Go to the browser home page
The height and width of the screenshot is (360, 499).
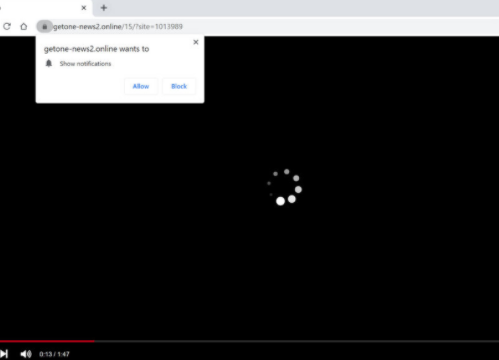coord(24,26)
